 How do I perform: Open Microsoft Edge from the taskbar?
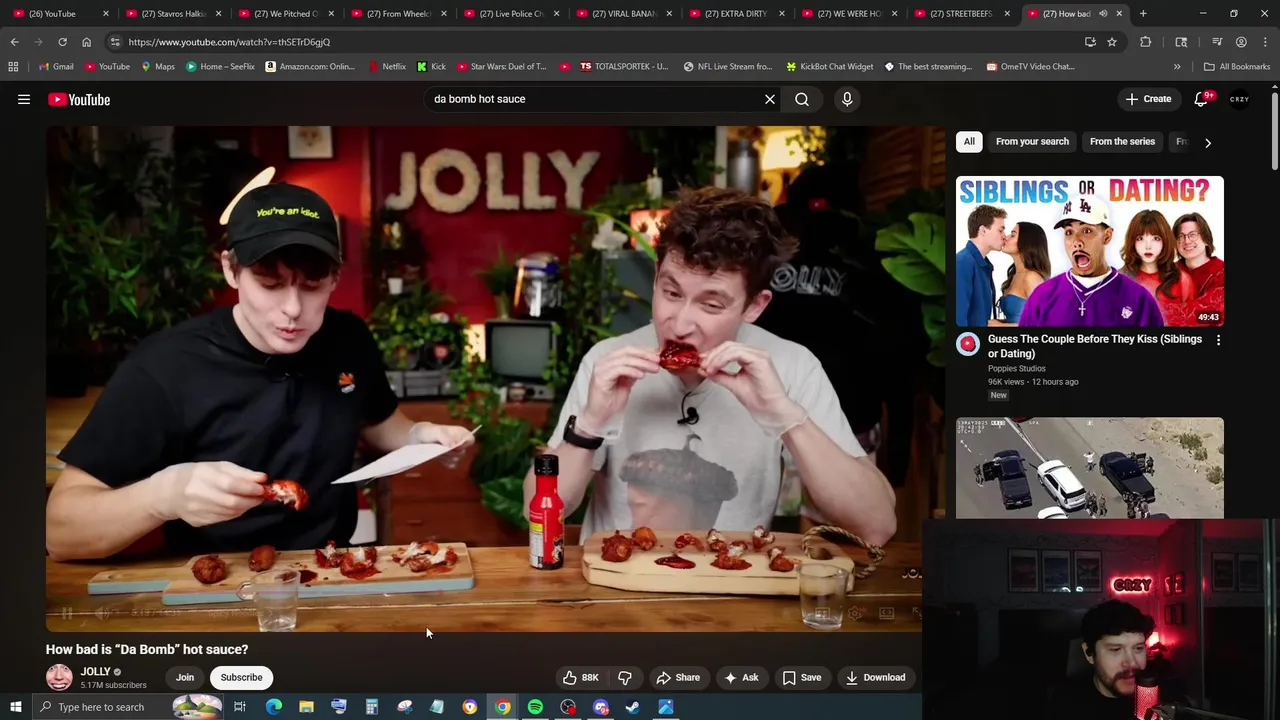(274, 707)
